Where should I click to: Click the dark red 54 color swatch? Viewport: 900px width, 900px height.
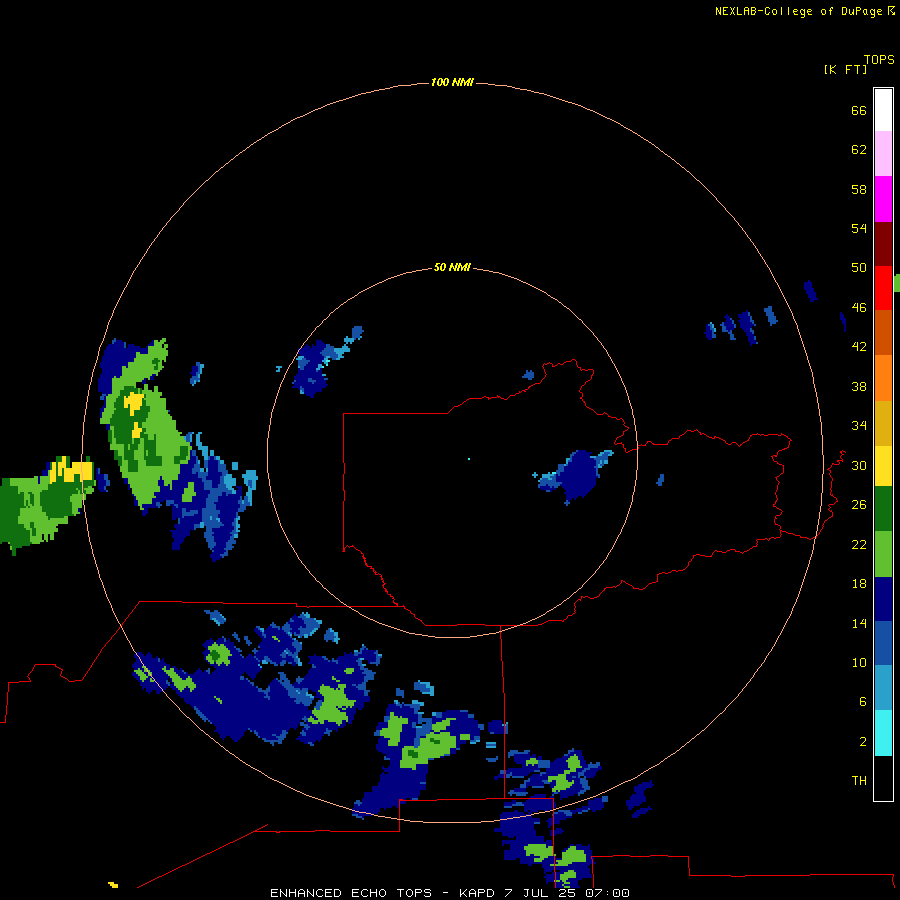[x=883, y=244]
